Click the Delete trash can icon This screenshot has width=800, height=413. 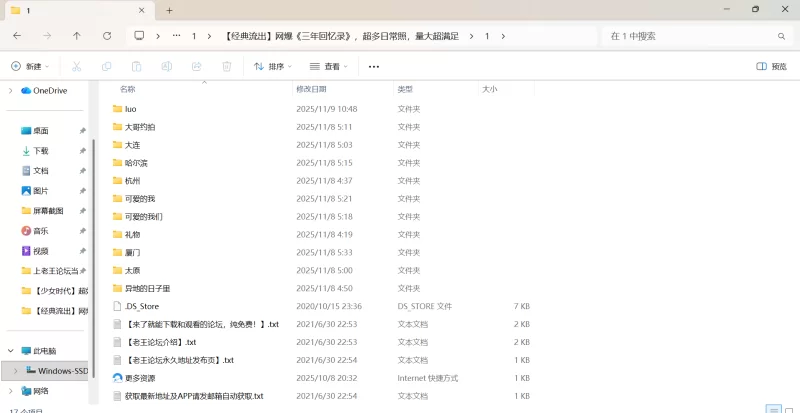[227, 67]
